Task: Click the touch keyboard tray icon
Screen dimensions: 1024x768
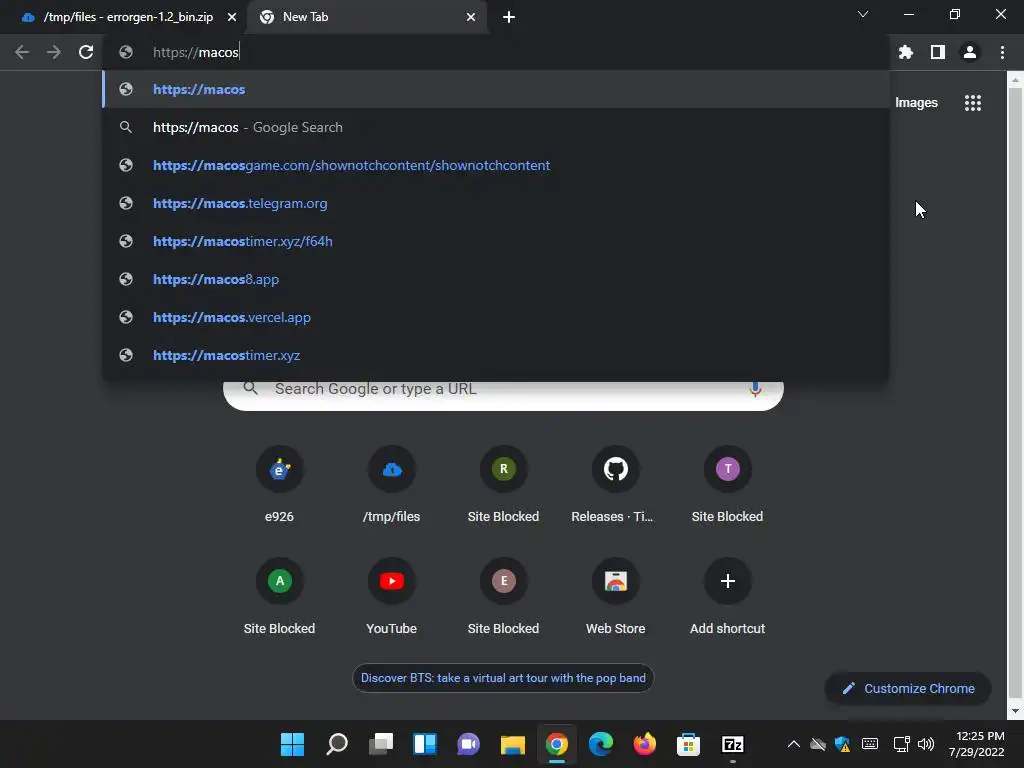Action: [x=870, y=744]
